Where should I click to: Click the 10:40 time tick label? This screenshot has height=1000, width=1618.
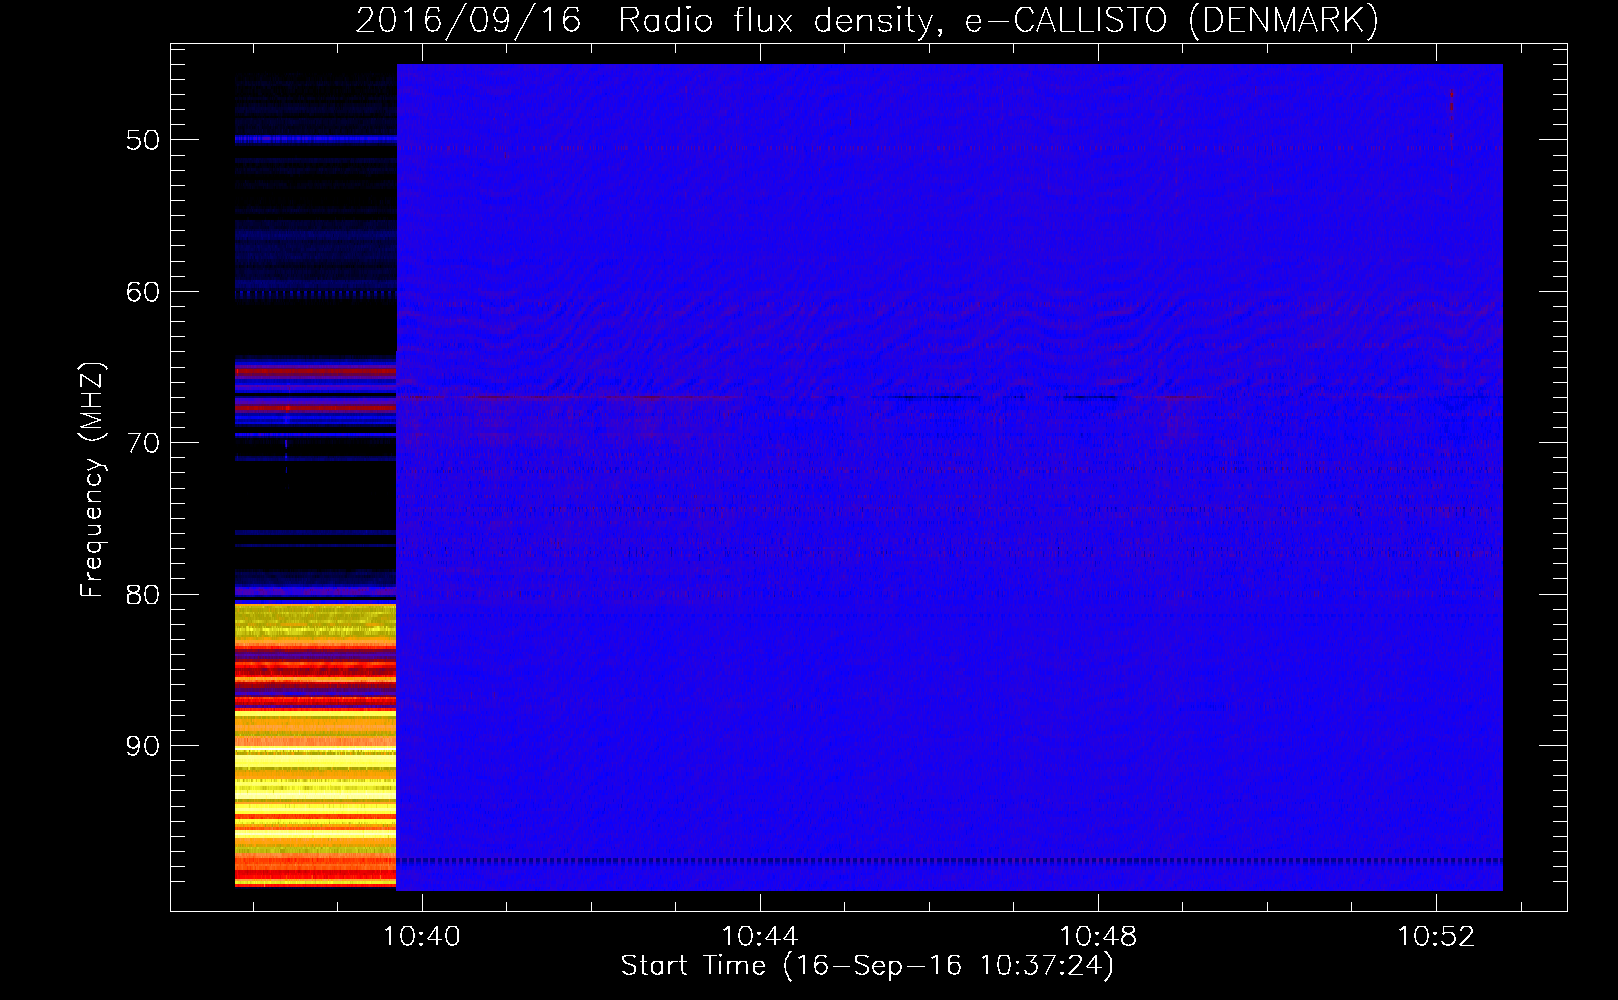[422, 936]
